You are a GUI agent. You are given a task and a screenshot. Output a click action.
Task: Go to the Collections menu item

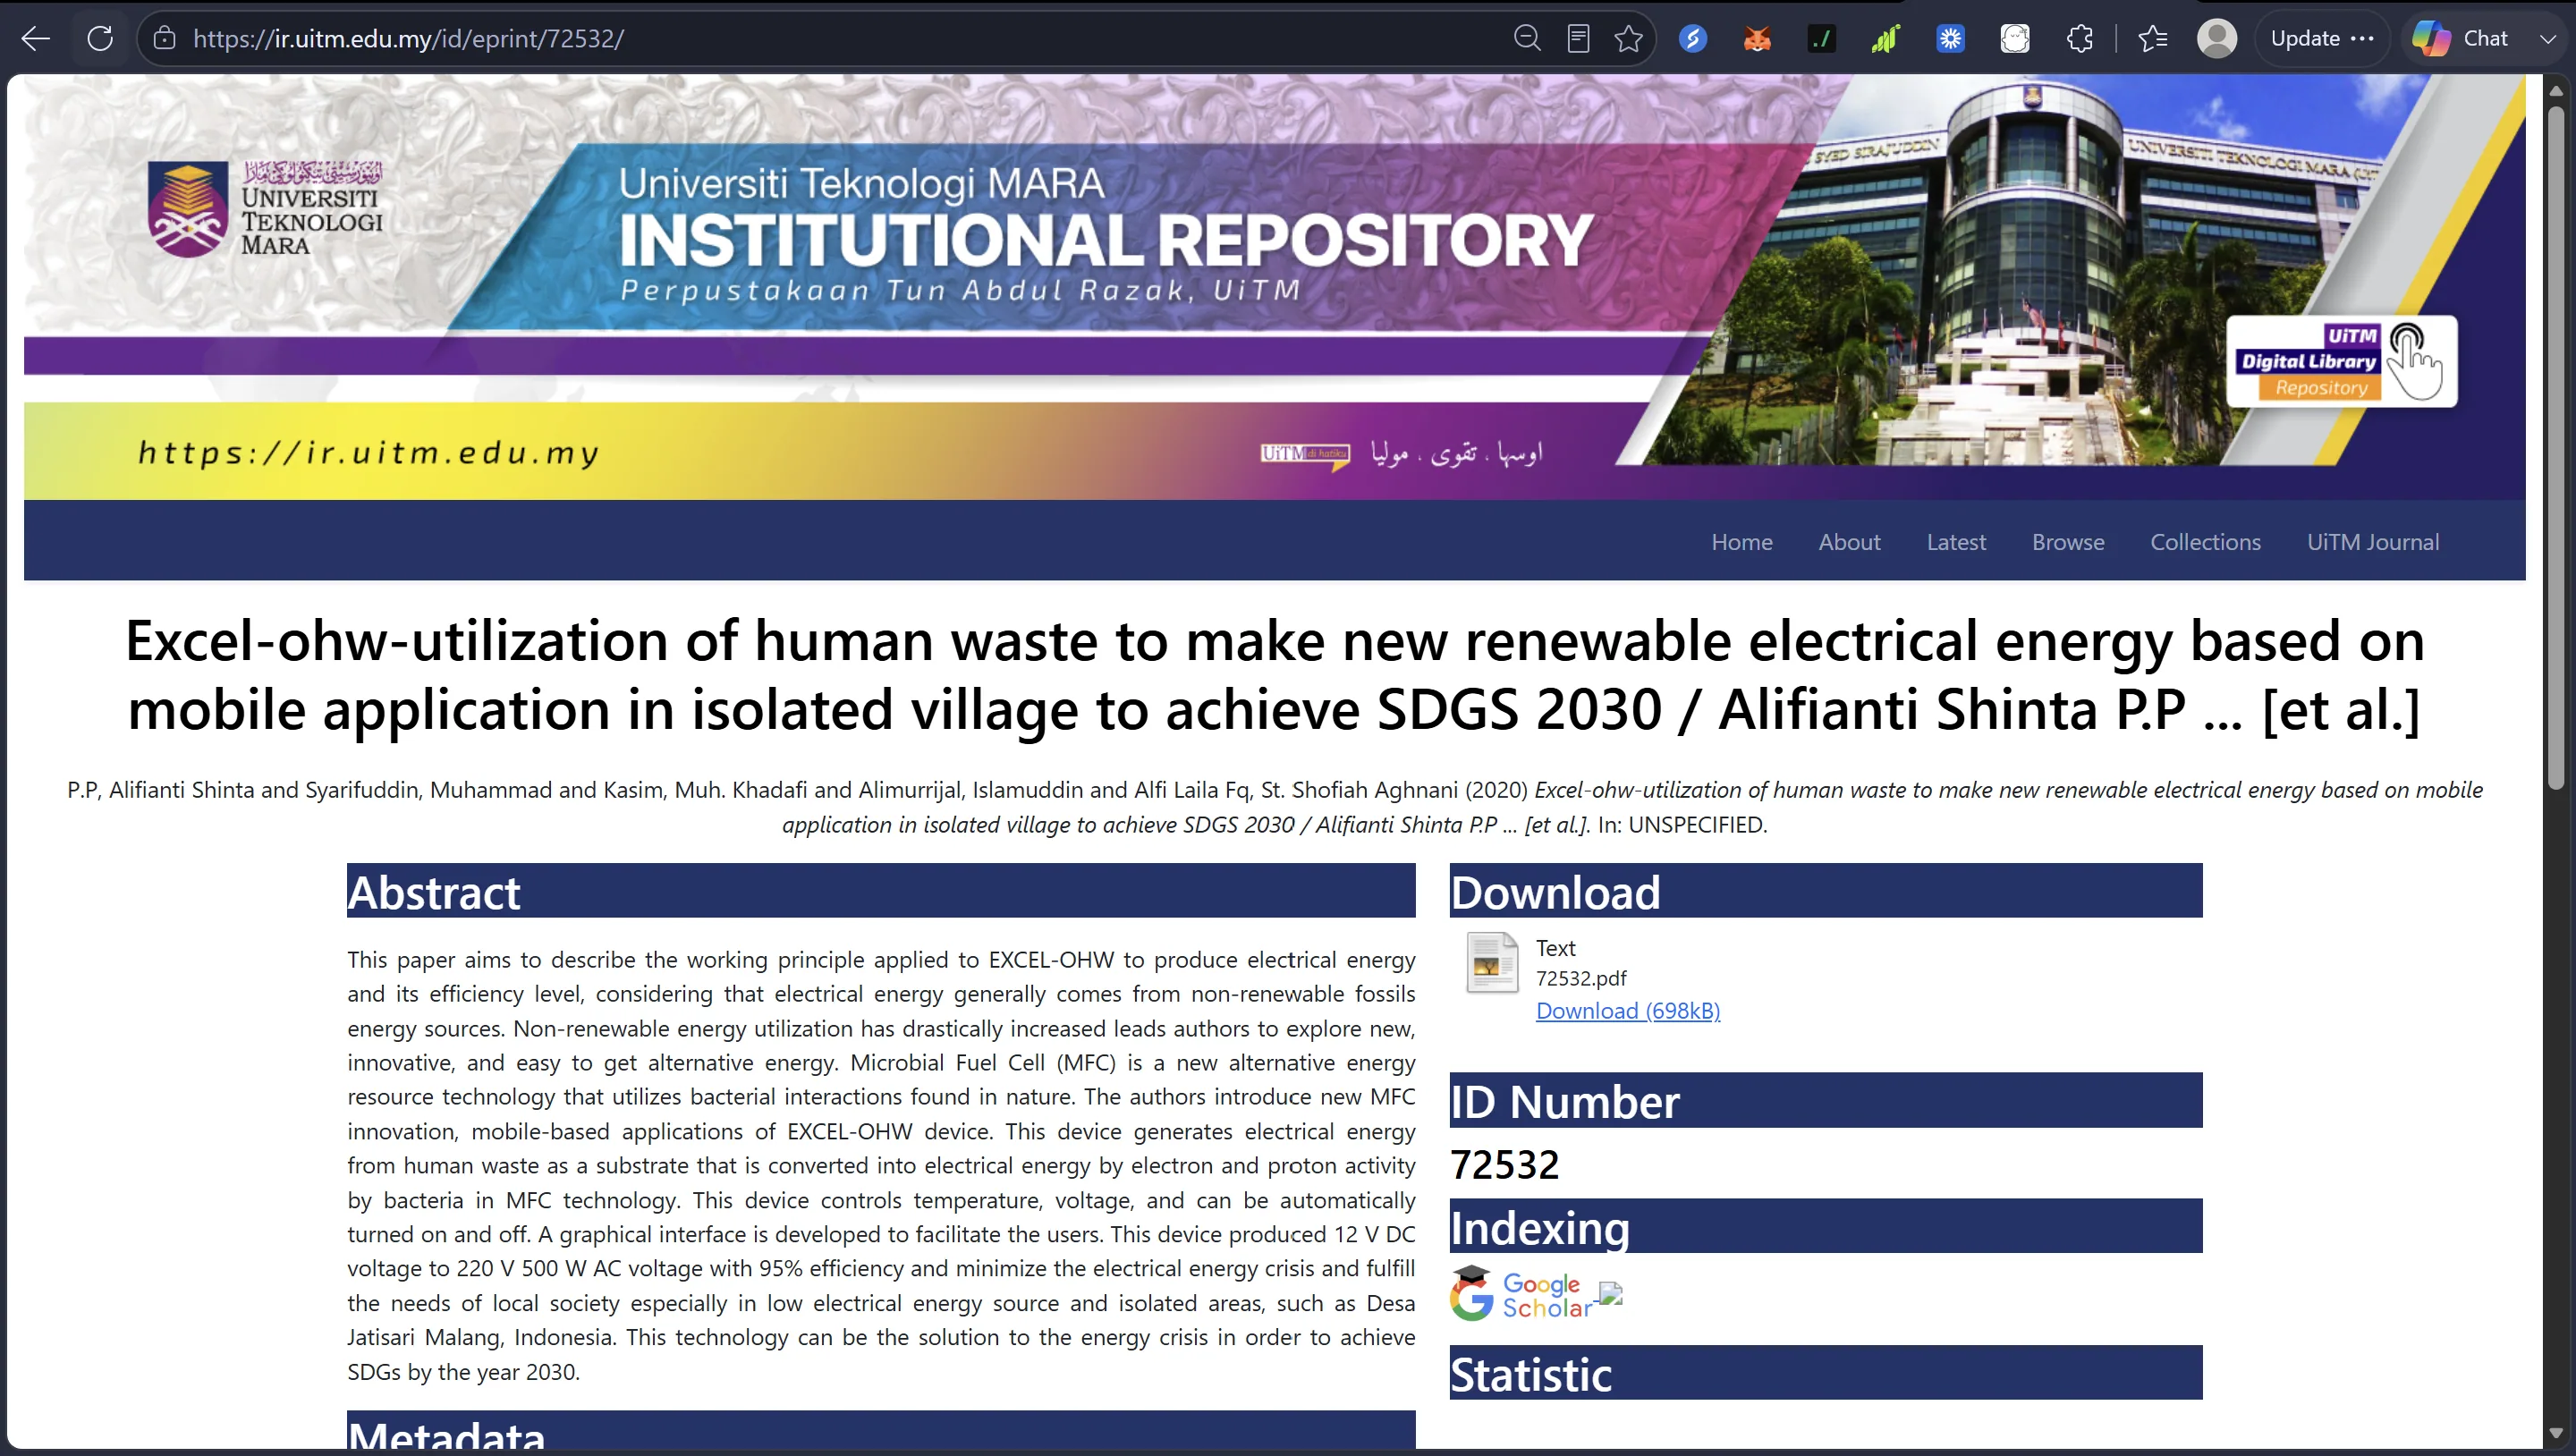2205,542
